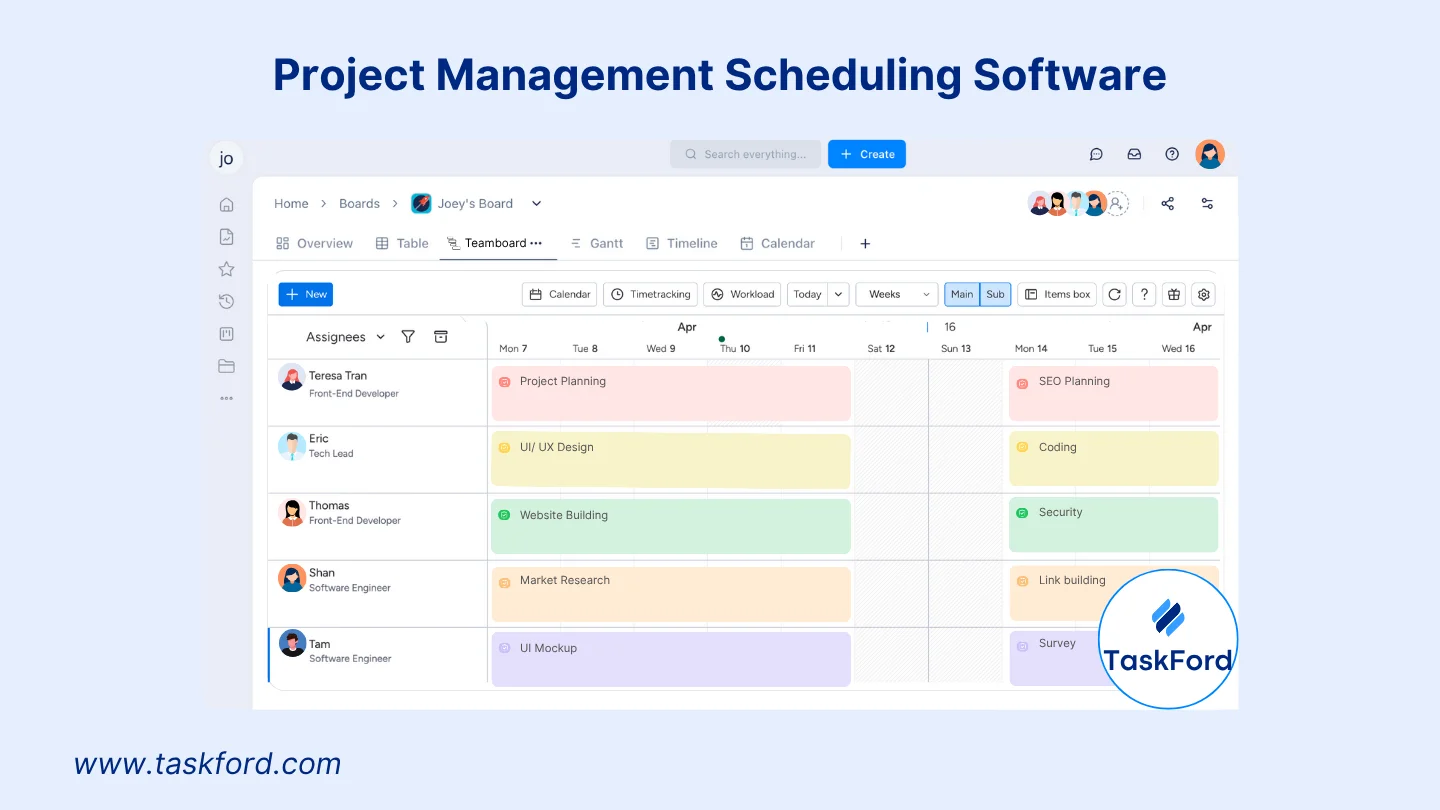The height and width of the screenshot is (810, 1440).
Task: Click the blue Create button
Action: coord(867,154)
